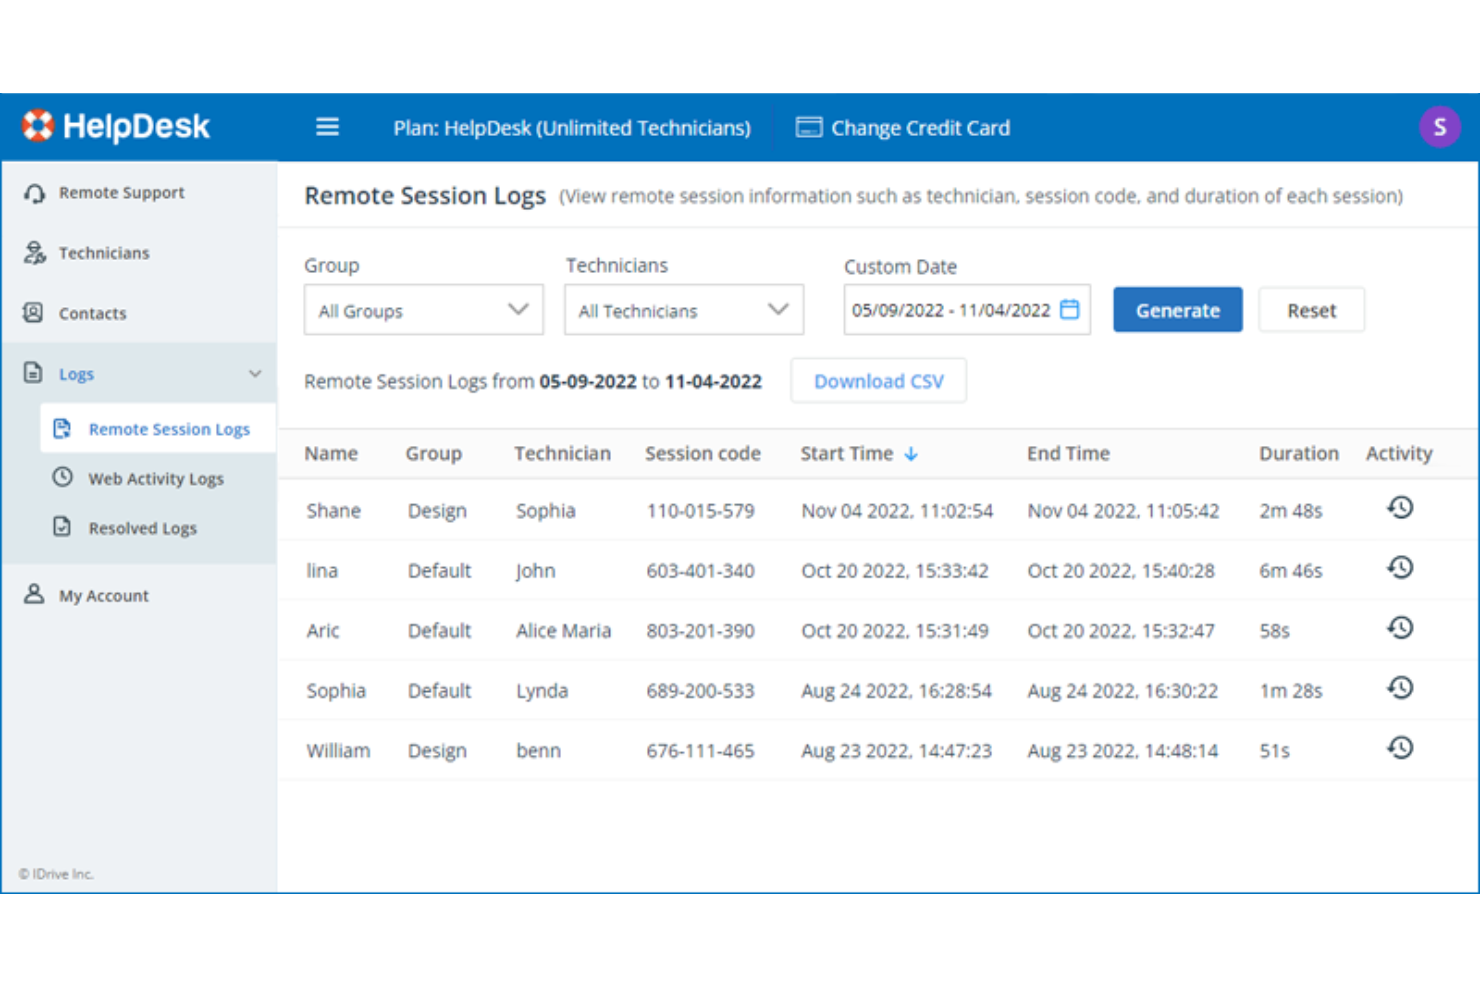This screenshot has width=1480, height=987.
Task: Click the Technicians sidebar icon
Action: click(x=34, y=253)
